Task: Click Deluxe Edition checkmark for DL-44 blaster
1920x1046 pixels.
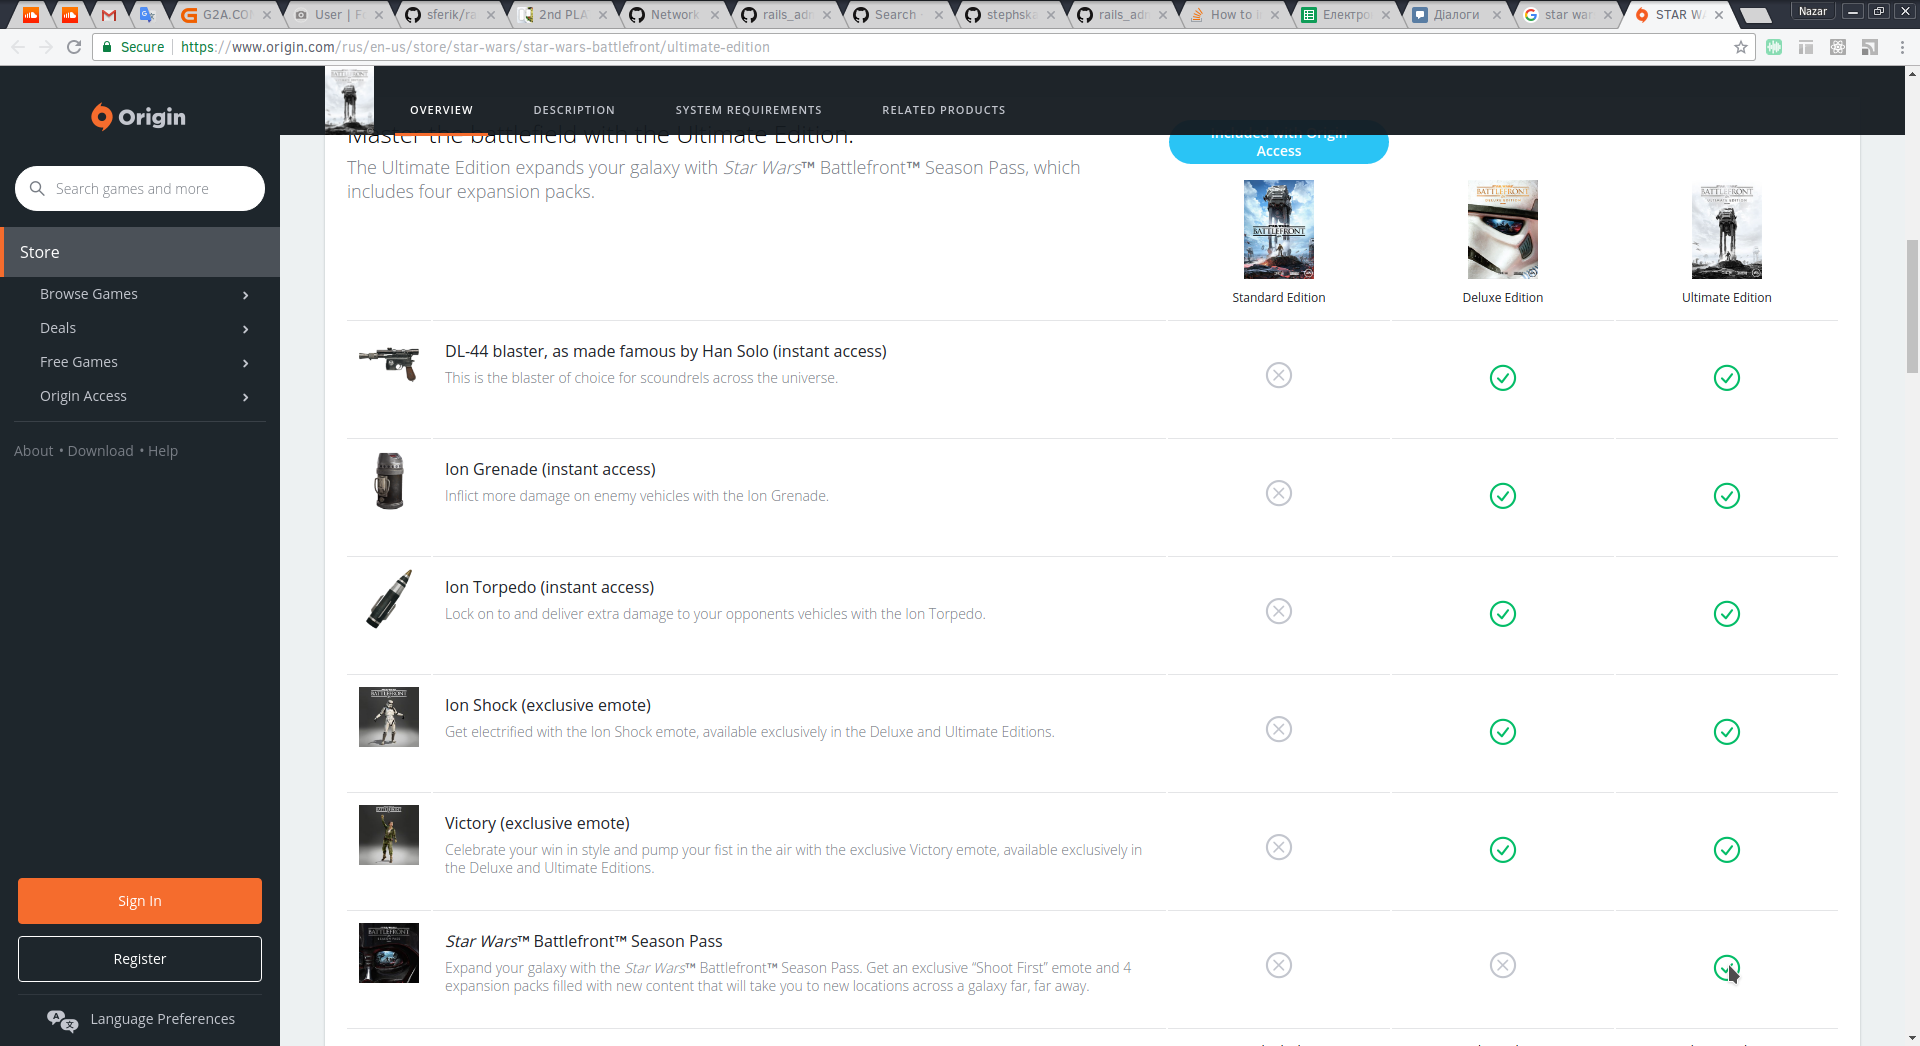Action: coord(1503,378)
